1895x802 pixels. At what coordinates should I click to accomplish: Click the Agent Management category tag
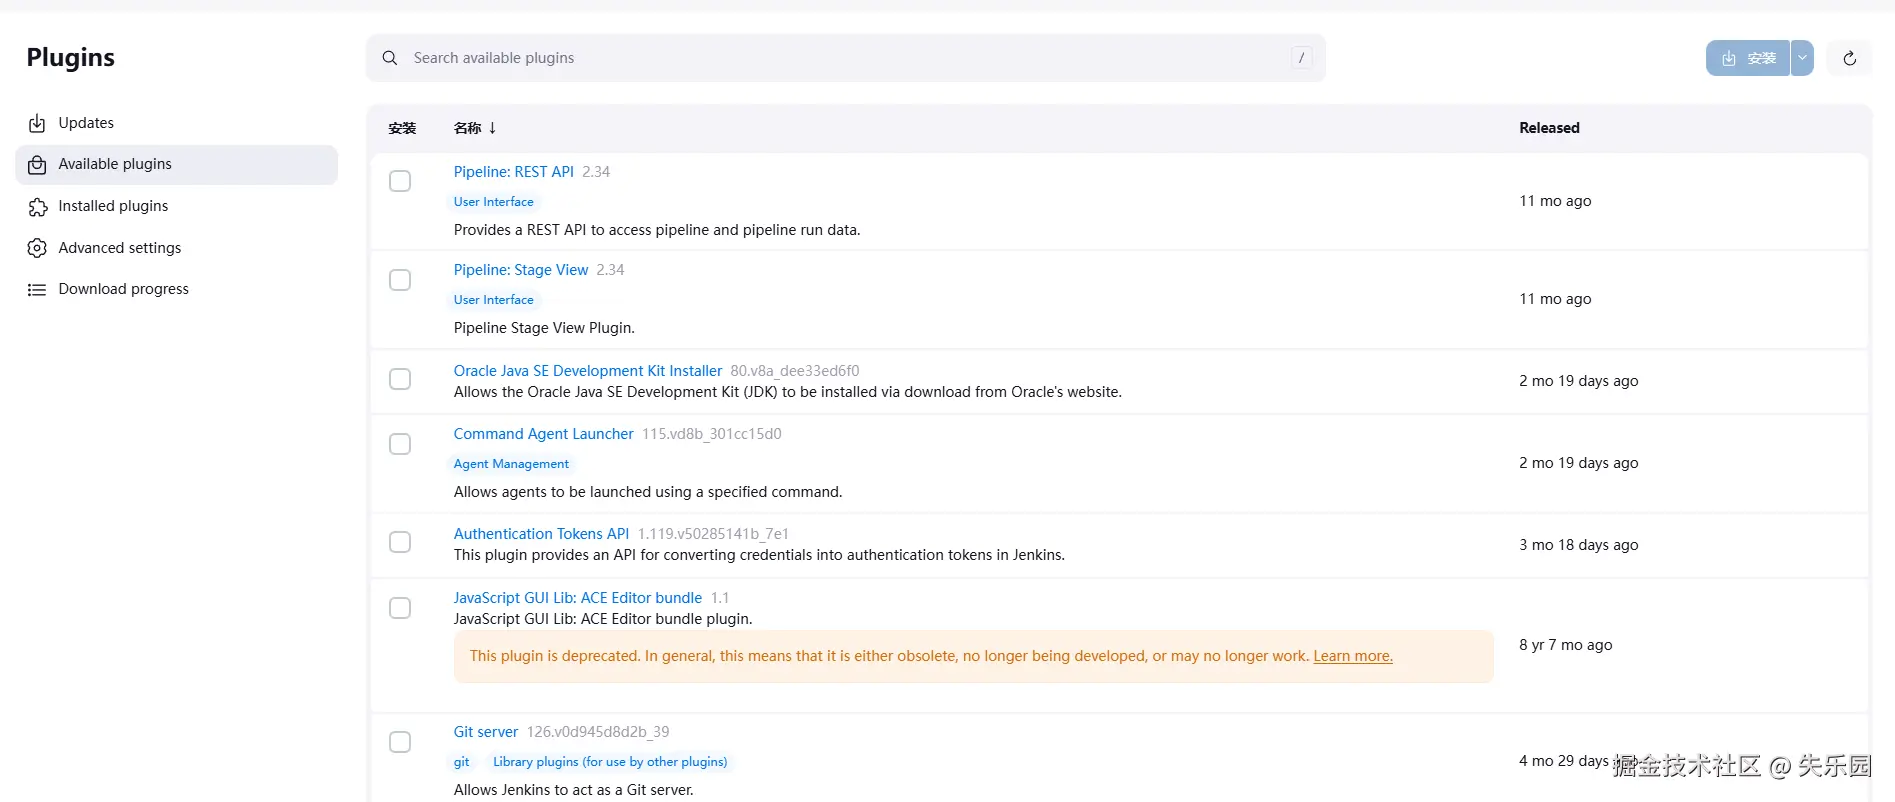[511, 464]
